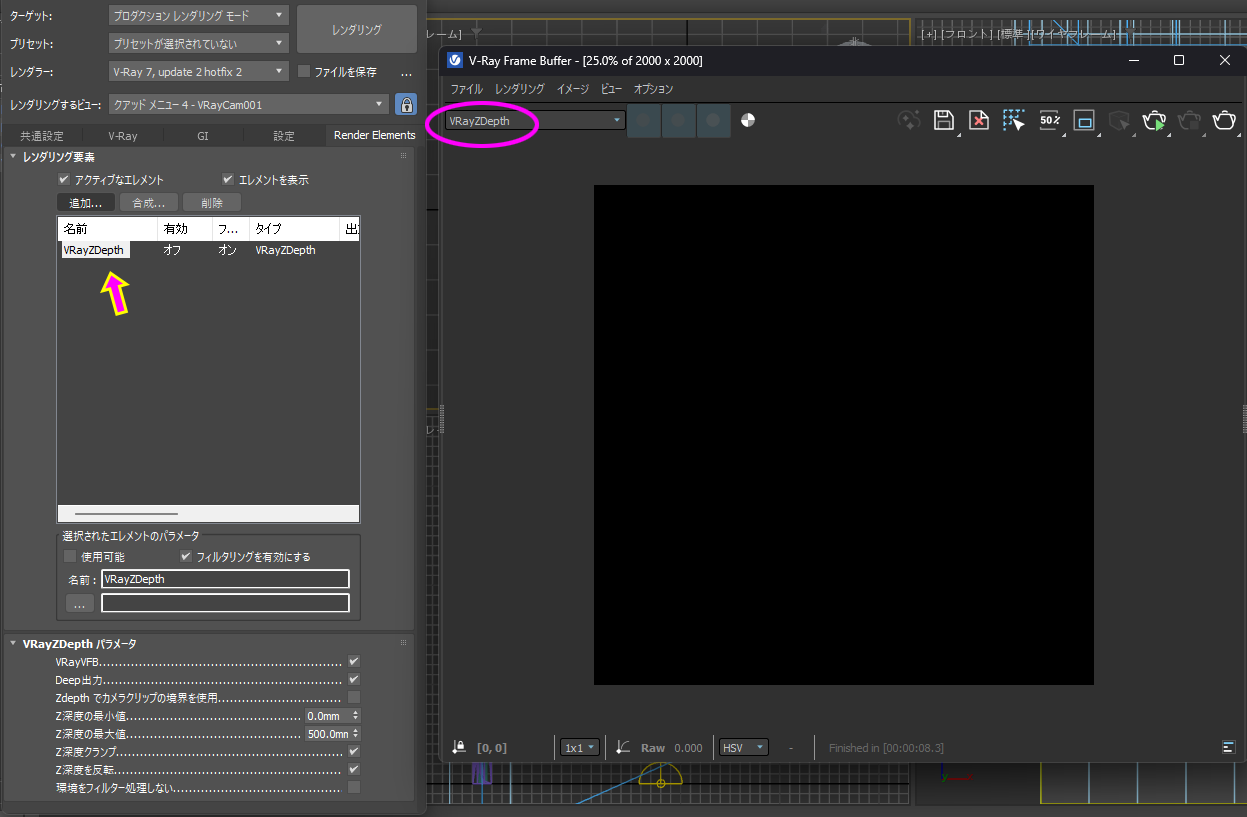Click the Z深度の最大値 input field
The height and width of the screenshot is (817, 1247).
point(327,734)
